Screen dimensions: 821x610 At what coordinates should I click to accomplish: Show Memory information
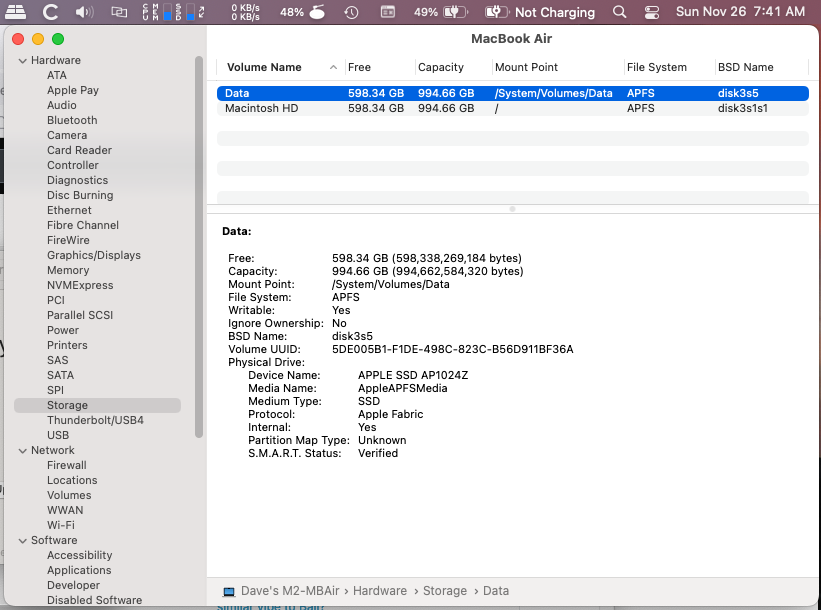[68, 270]
